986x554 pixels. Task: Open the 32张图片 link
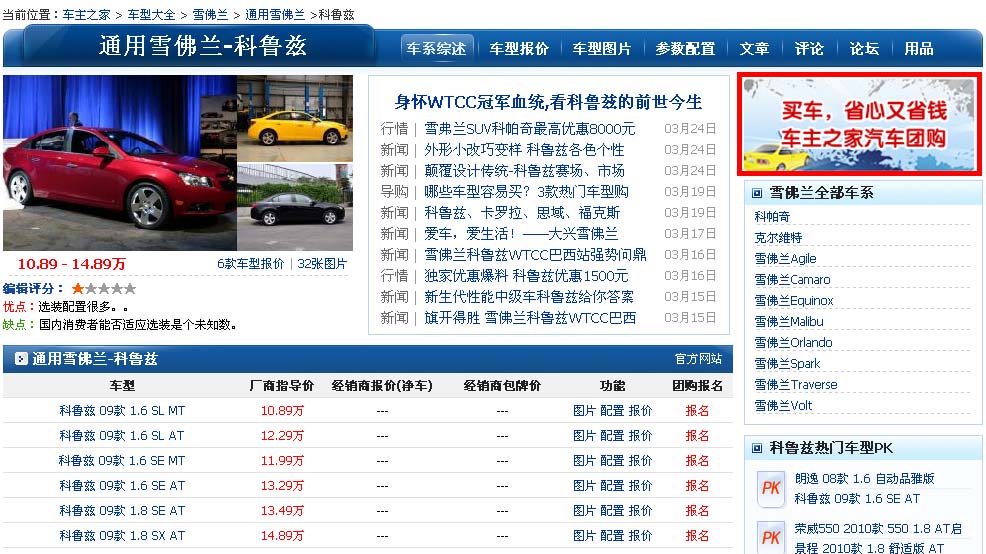tap(322, 263)
